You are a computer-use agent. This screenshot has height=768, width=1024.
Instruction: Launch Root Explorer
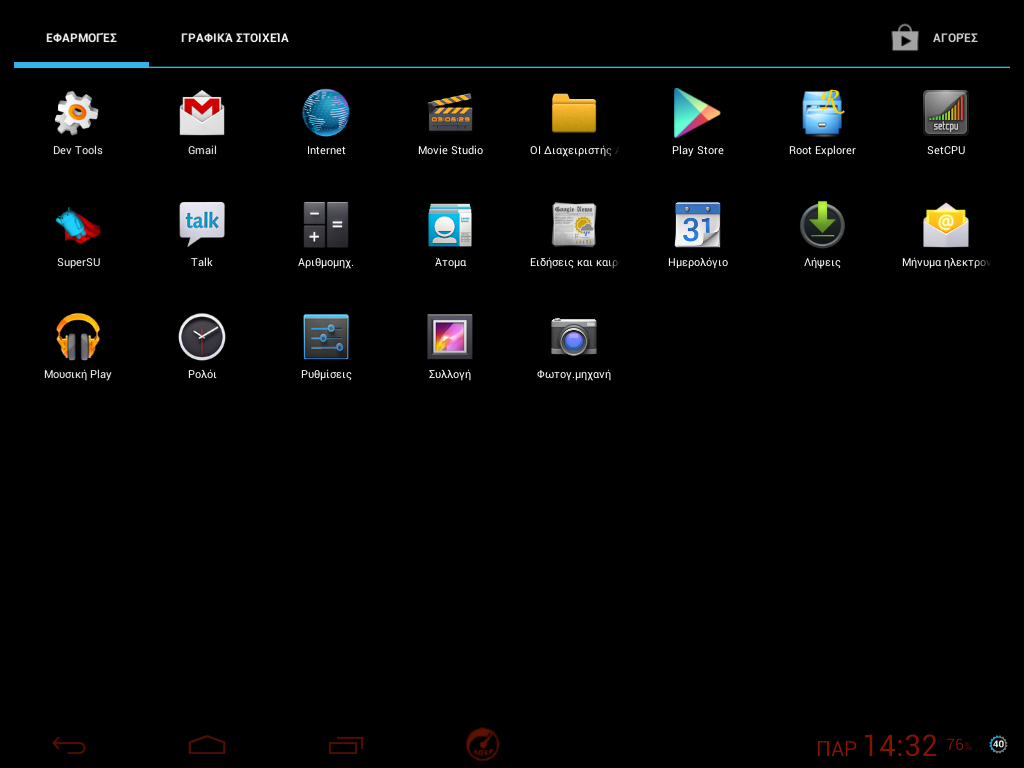[822, 113]
